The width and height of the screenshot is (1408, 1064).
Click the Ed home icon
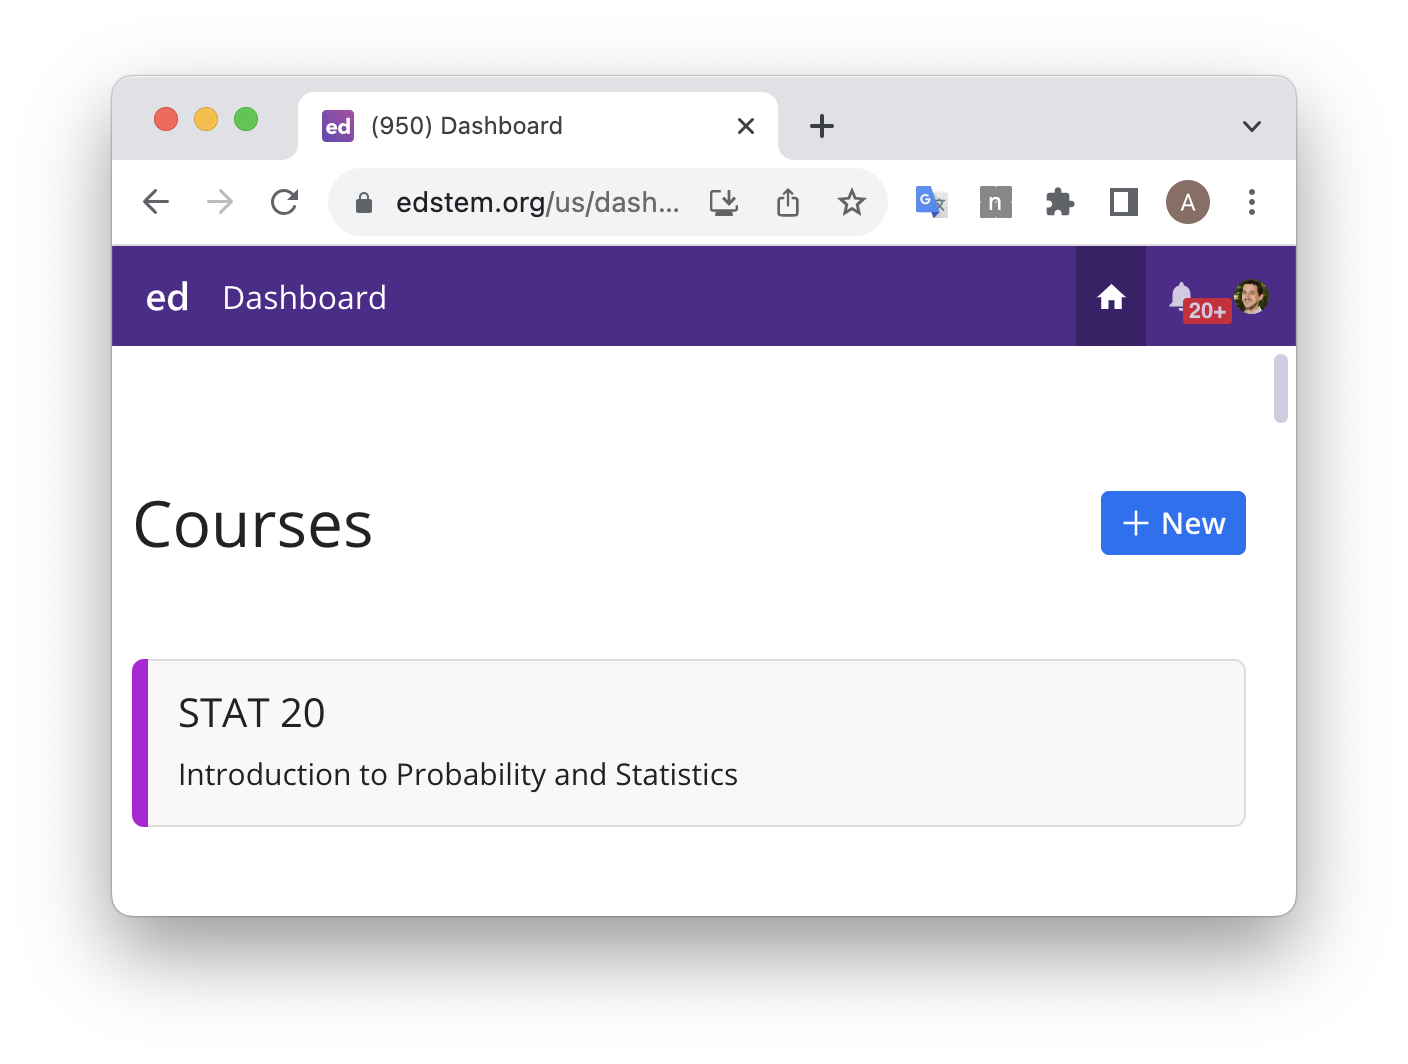pyautogui.click(x=1111, y=297)
